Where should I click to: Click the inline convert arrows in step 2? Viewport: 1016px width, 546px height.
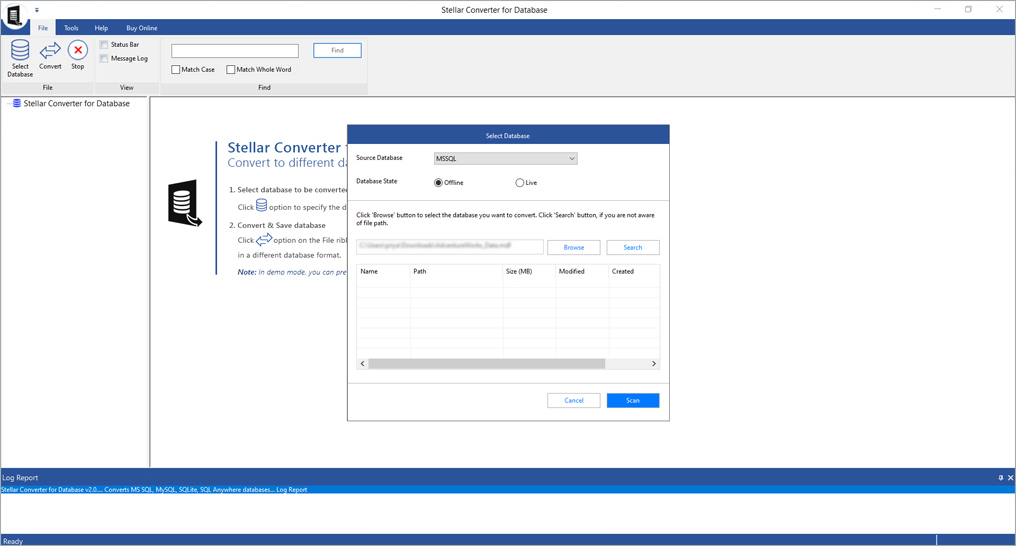click(x=264, y=240)
